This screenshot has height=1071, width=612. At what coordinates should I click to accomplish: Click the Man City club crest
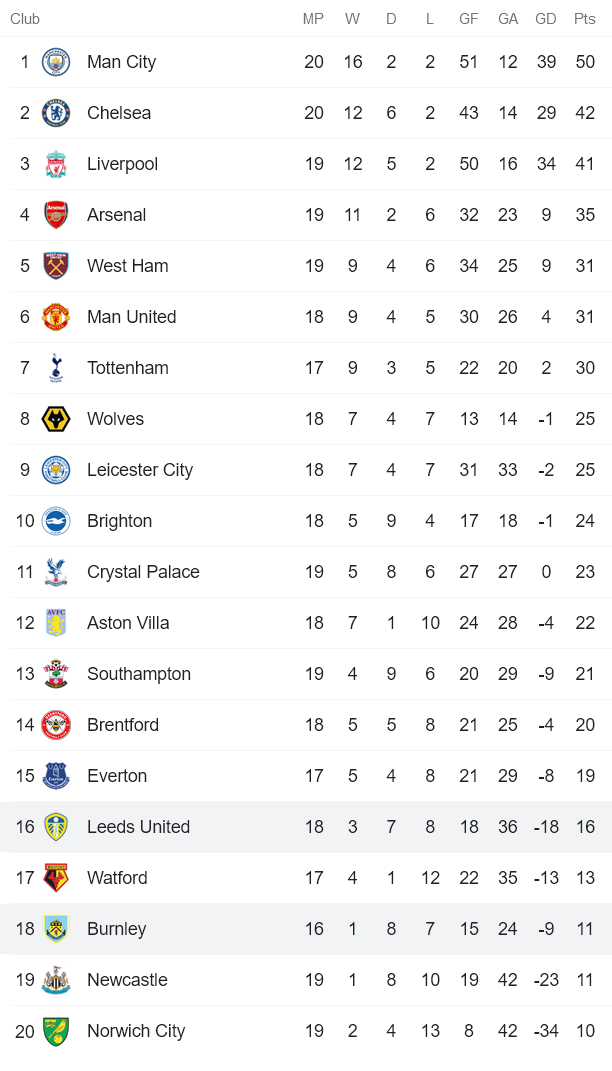pos(56,62)
